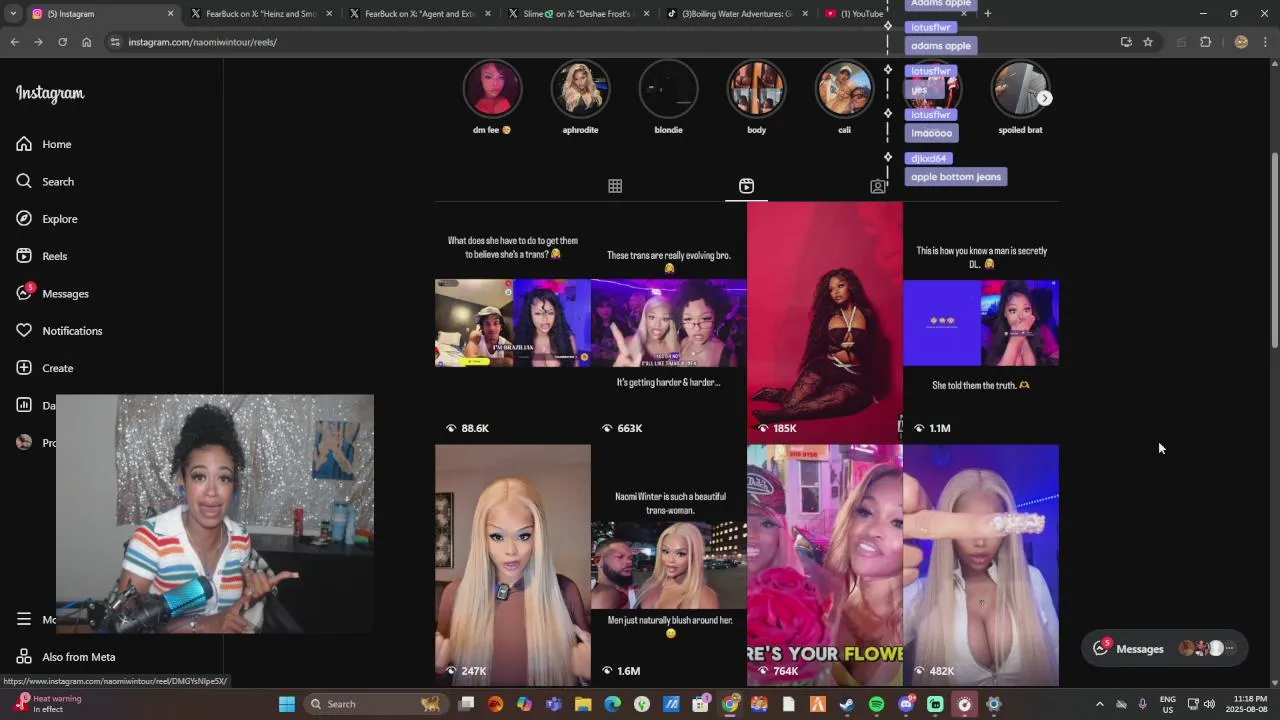Open the Windows Start menu
This screenshot has width=1280, height=720.
pyautogui.click(x=287, y=704)
